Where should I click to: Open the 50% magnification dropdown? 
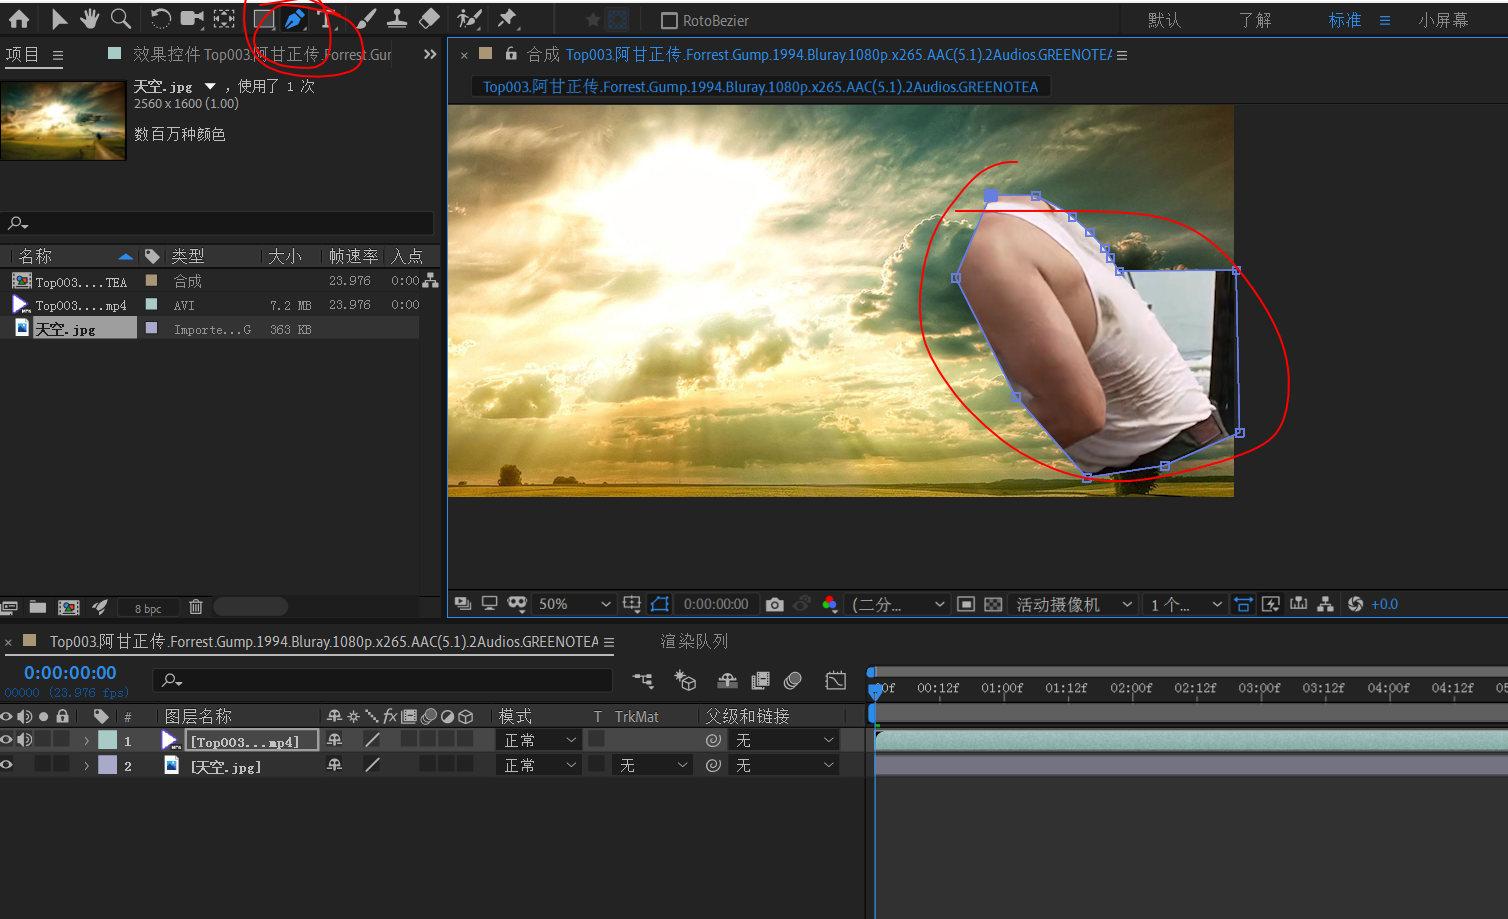(x=574, y=604)
